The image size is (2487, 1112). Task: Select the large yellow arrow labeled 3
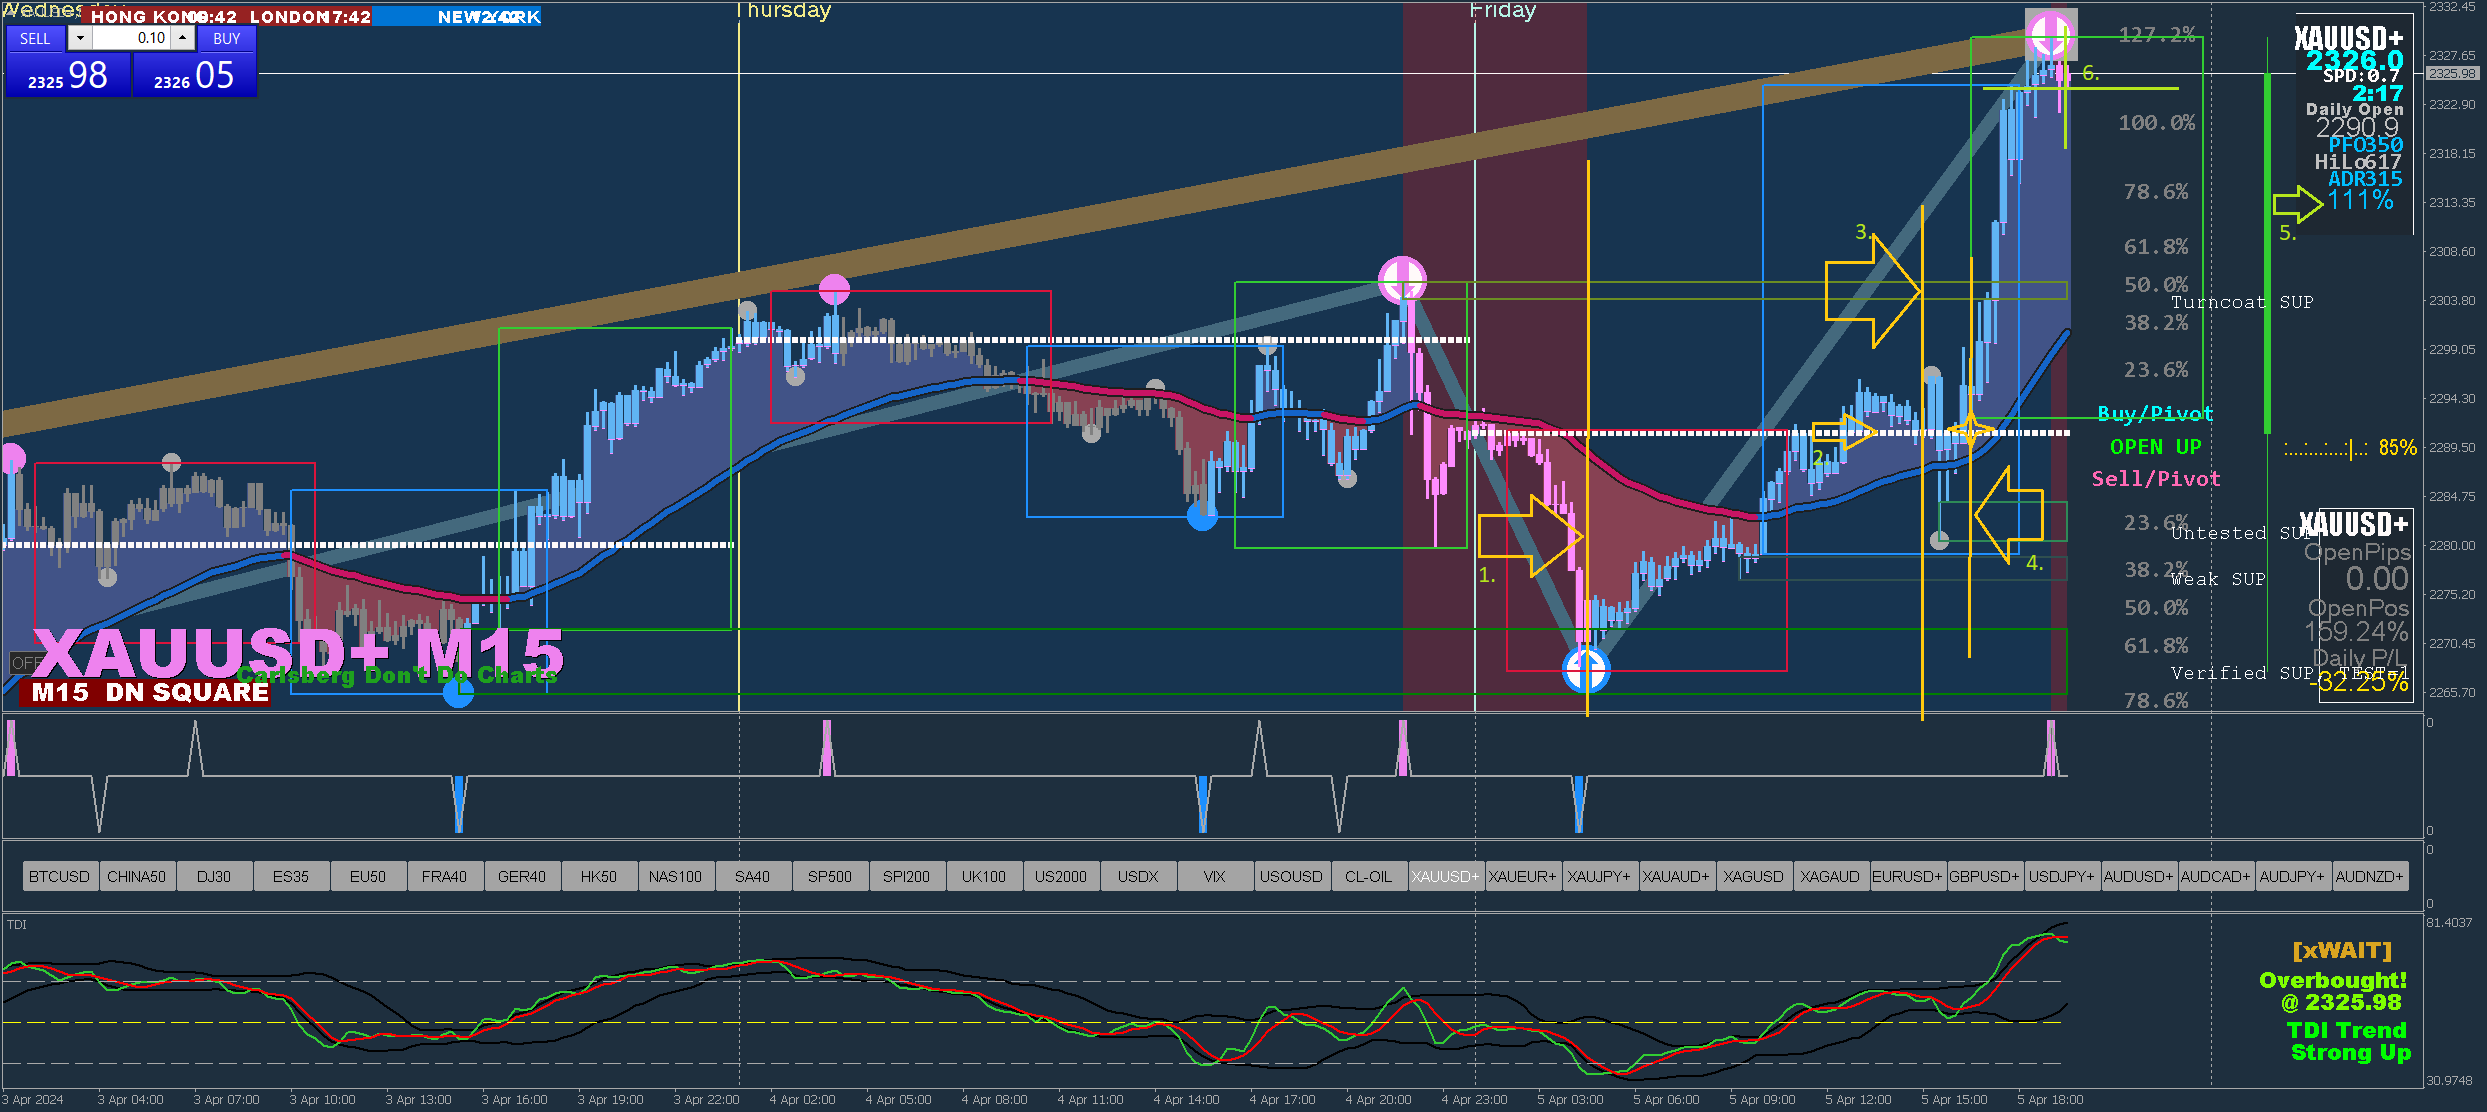(x=1872, y=291)
